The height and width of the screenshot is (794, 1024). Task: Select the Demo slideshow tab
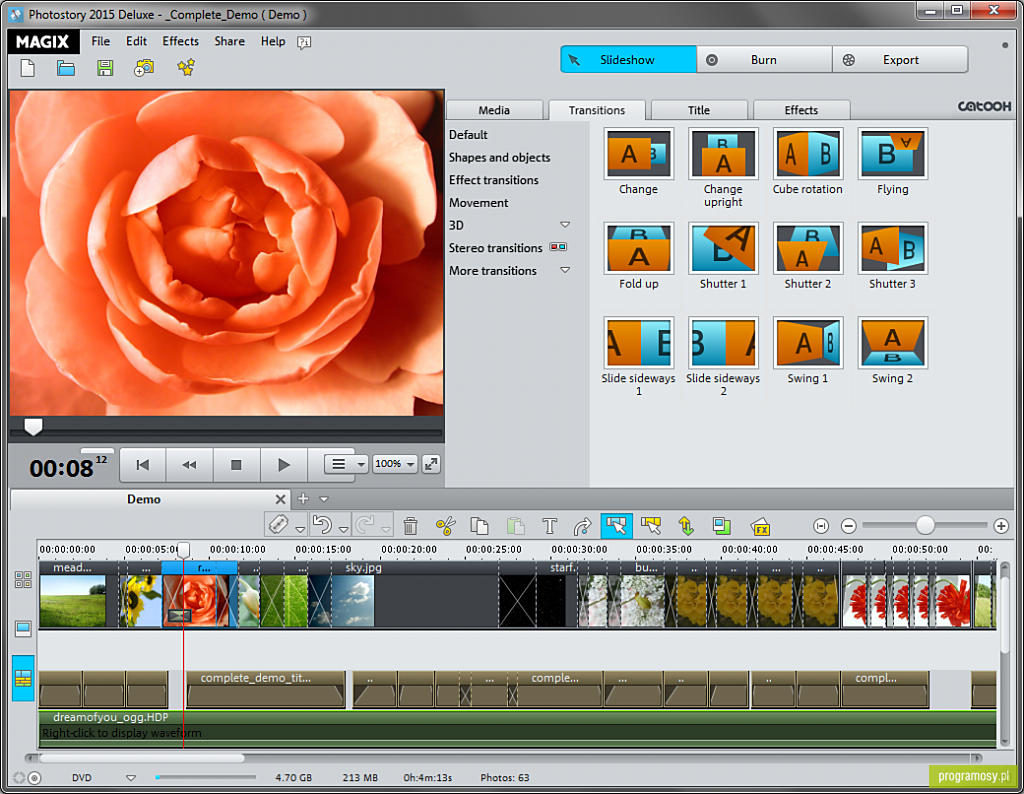point(144,499)
